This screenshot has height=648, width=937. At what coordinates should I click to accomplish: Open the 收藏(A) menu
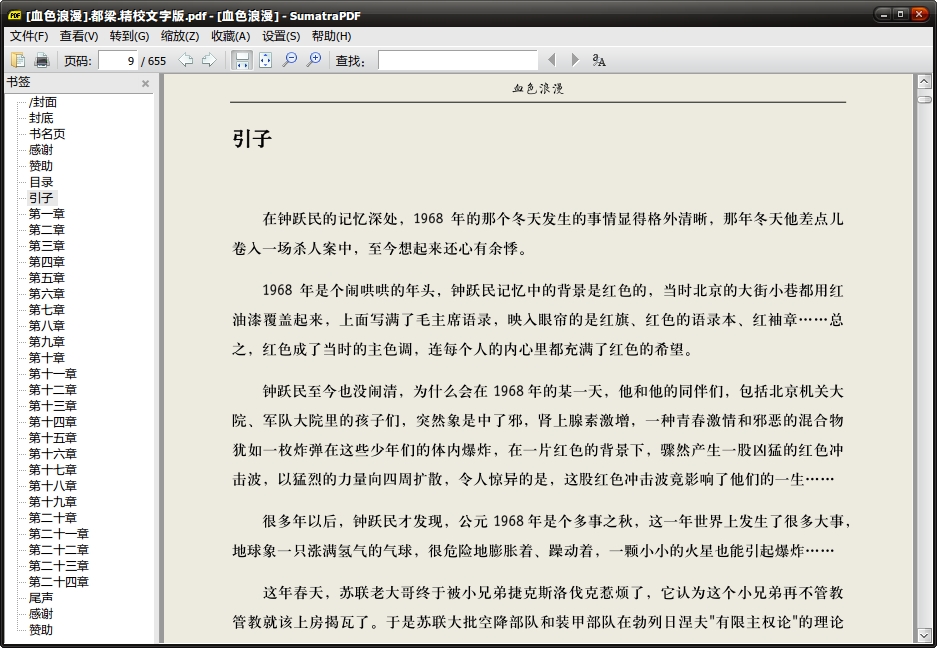(x=231, y=36)
